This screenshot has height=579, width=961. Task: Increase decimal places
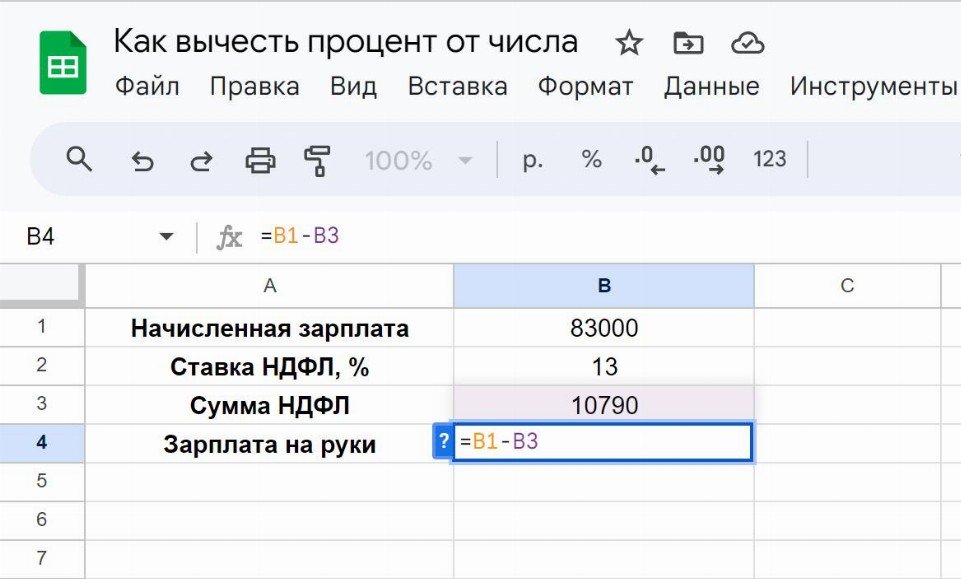(x=709, y=160)
